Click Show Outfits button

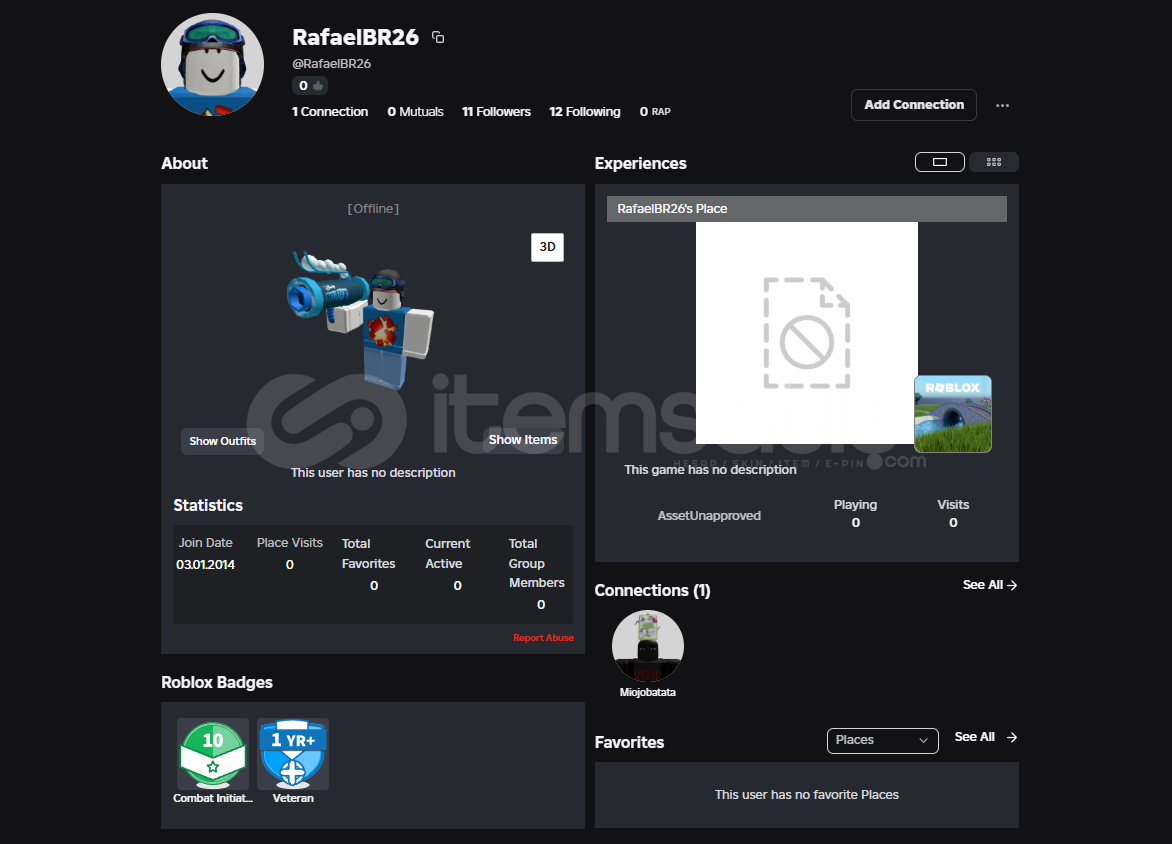(x=223, y=441)
